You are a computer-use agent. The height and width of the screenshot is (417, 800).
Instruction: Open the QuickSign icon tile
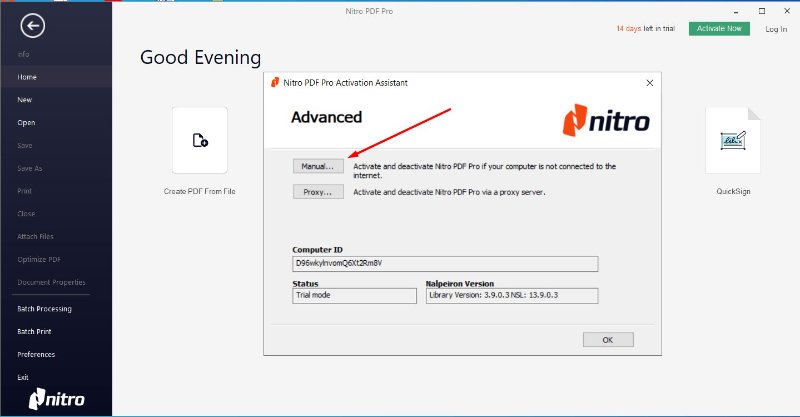point(733,141)
